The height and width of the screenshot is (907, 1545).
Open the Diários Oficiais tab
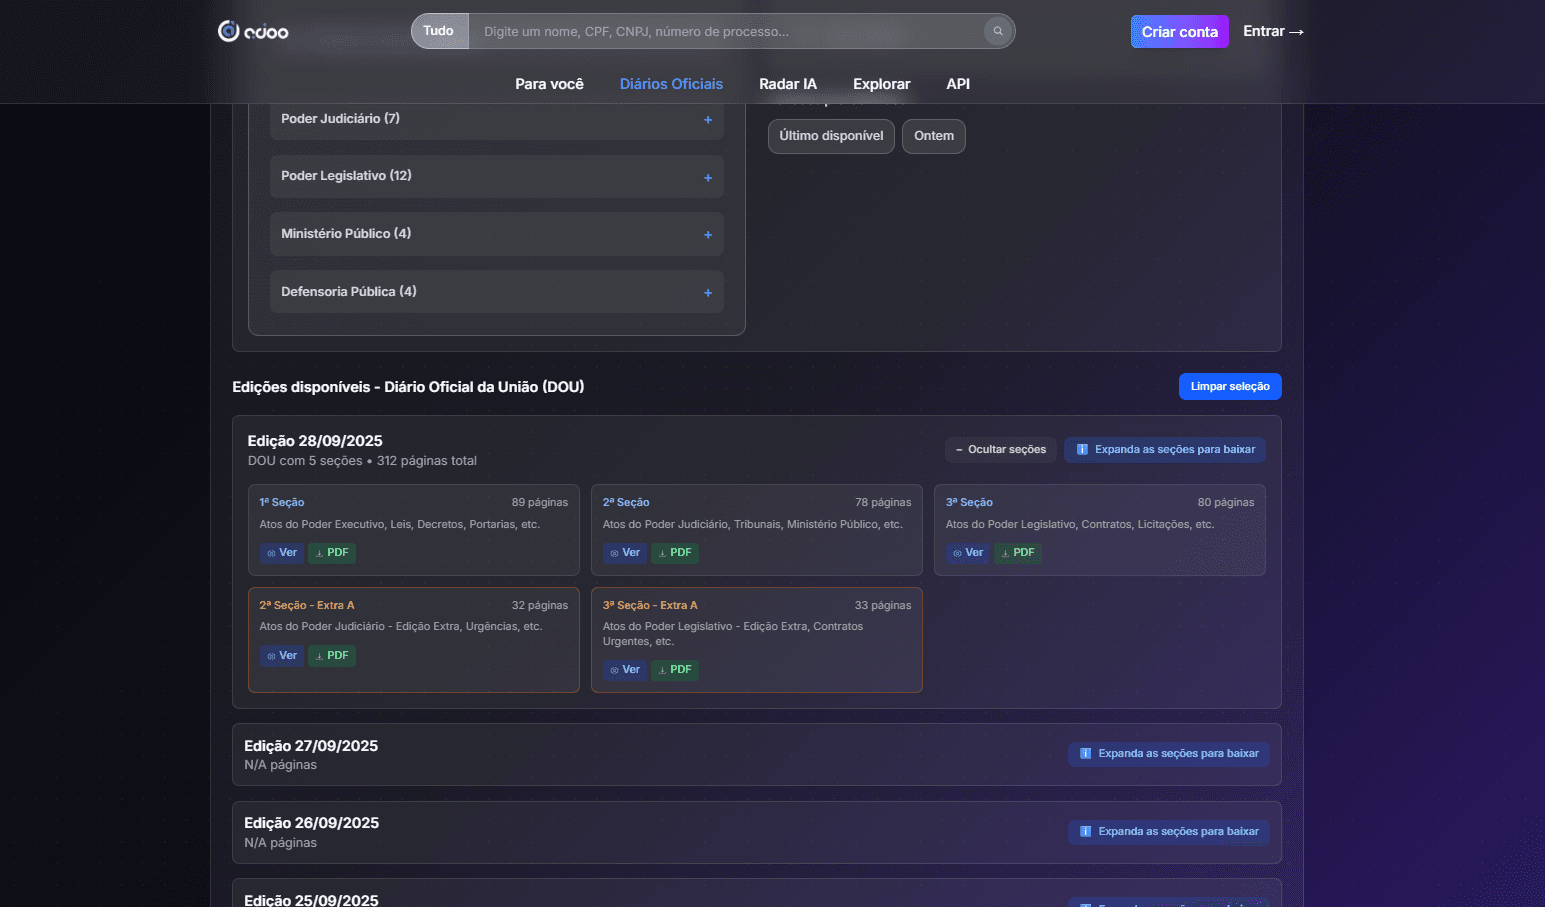coord(671,84)
